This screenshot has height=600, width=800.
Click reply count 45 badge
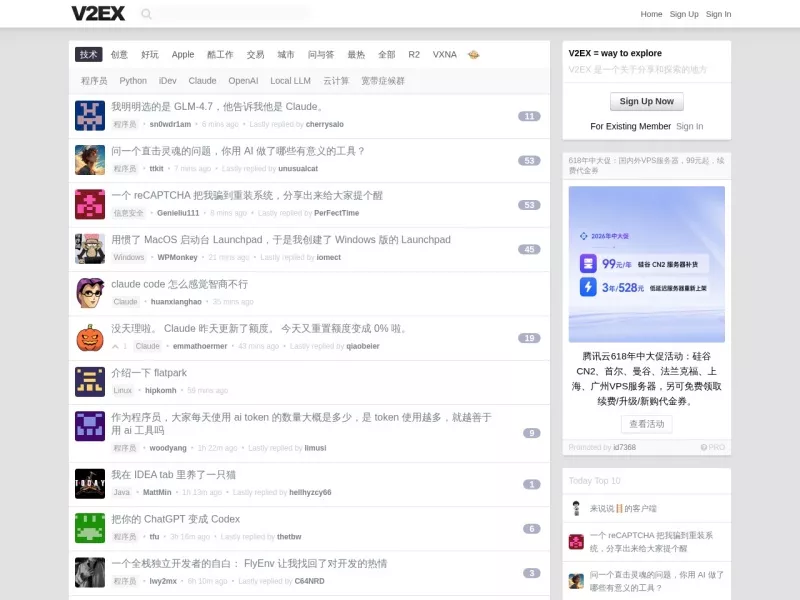point(529,249)
